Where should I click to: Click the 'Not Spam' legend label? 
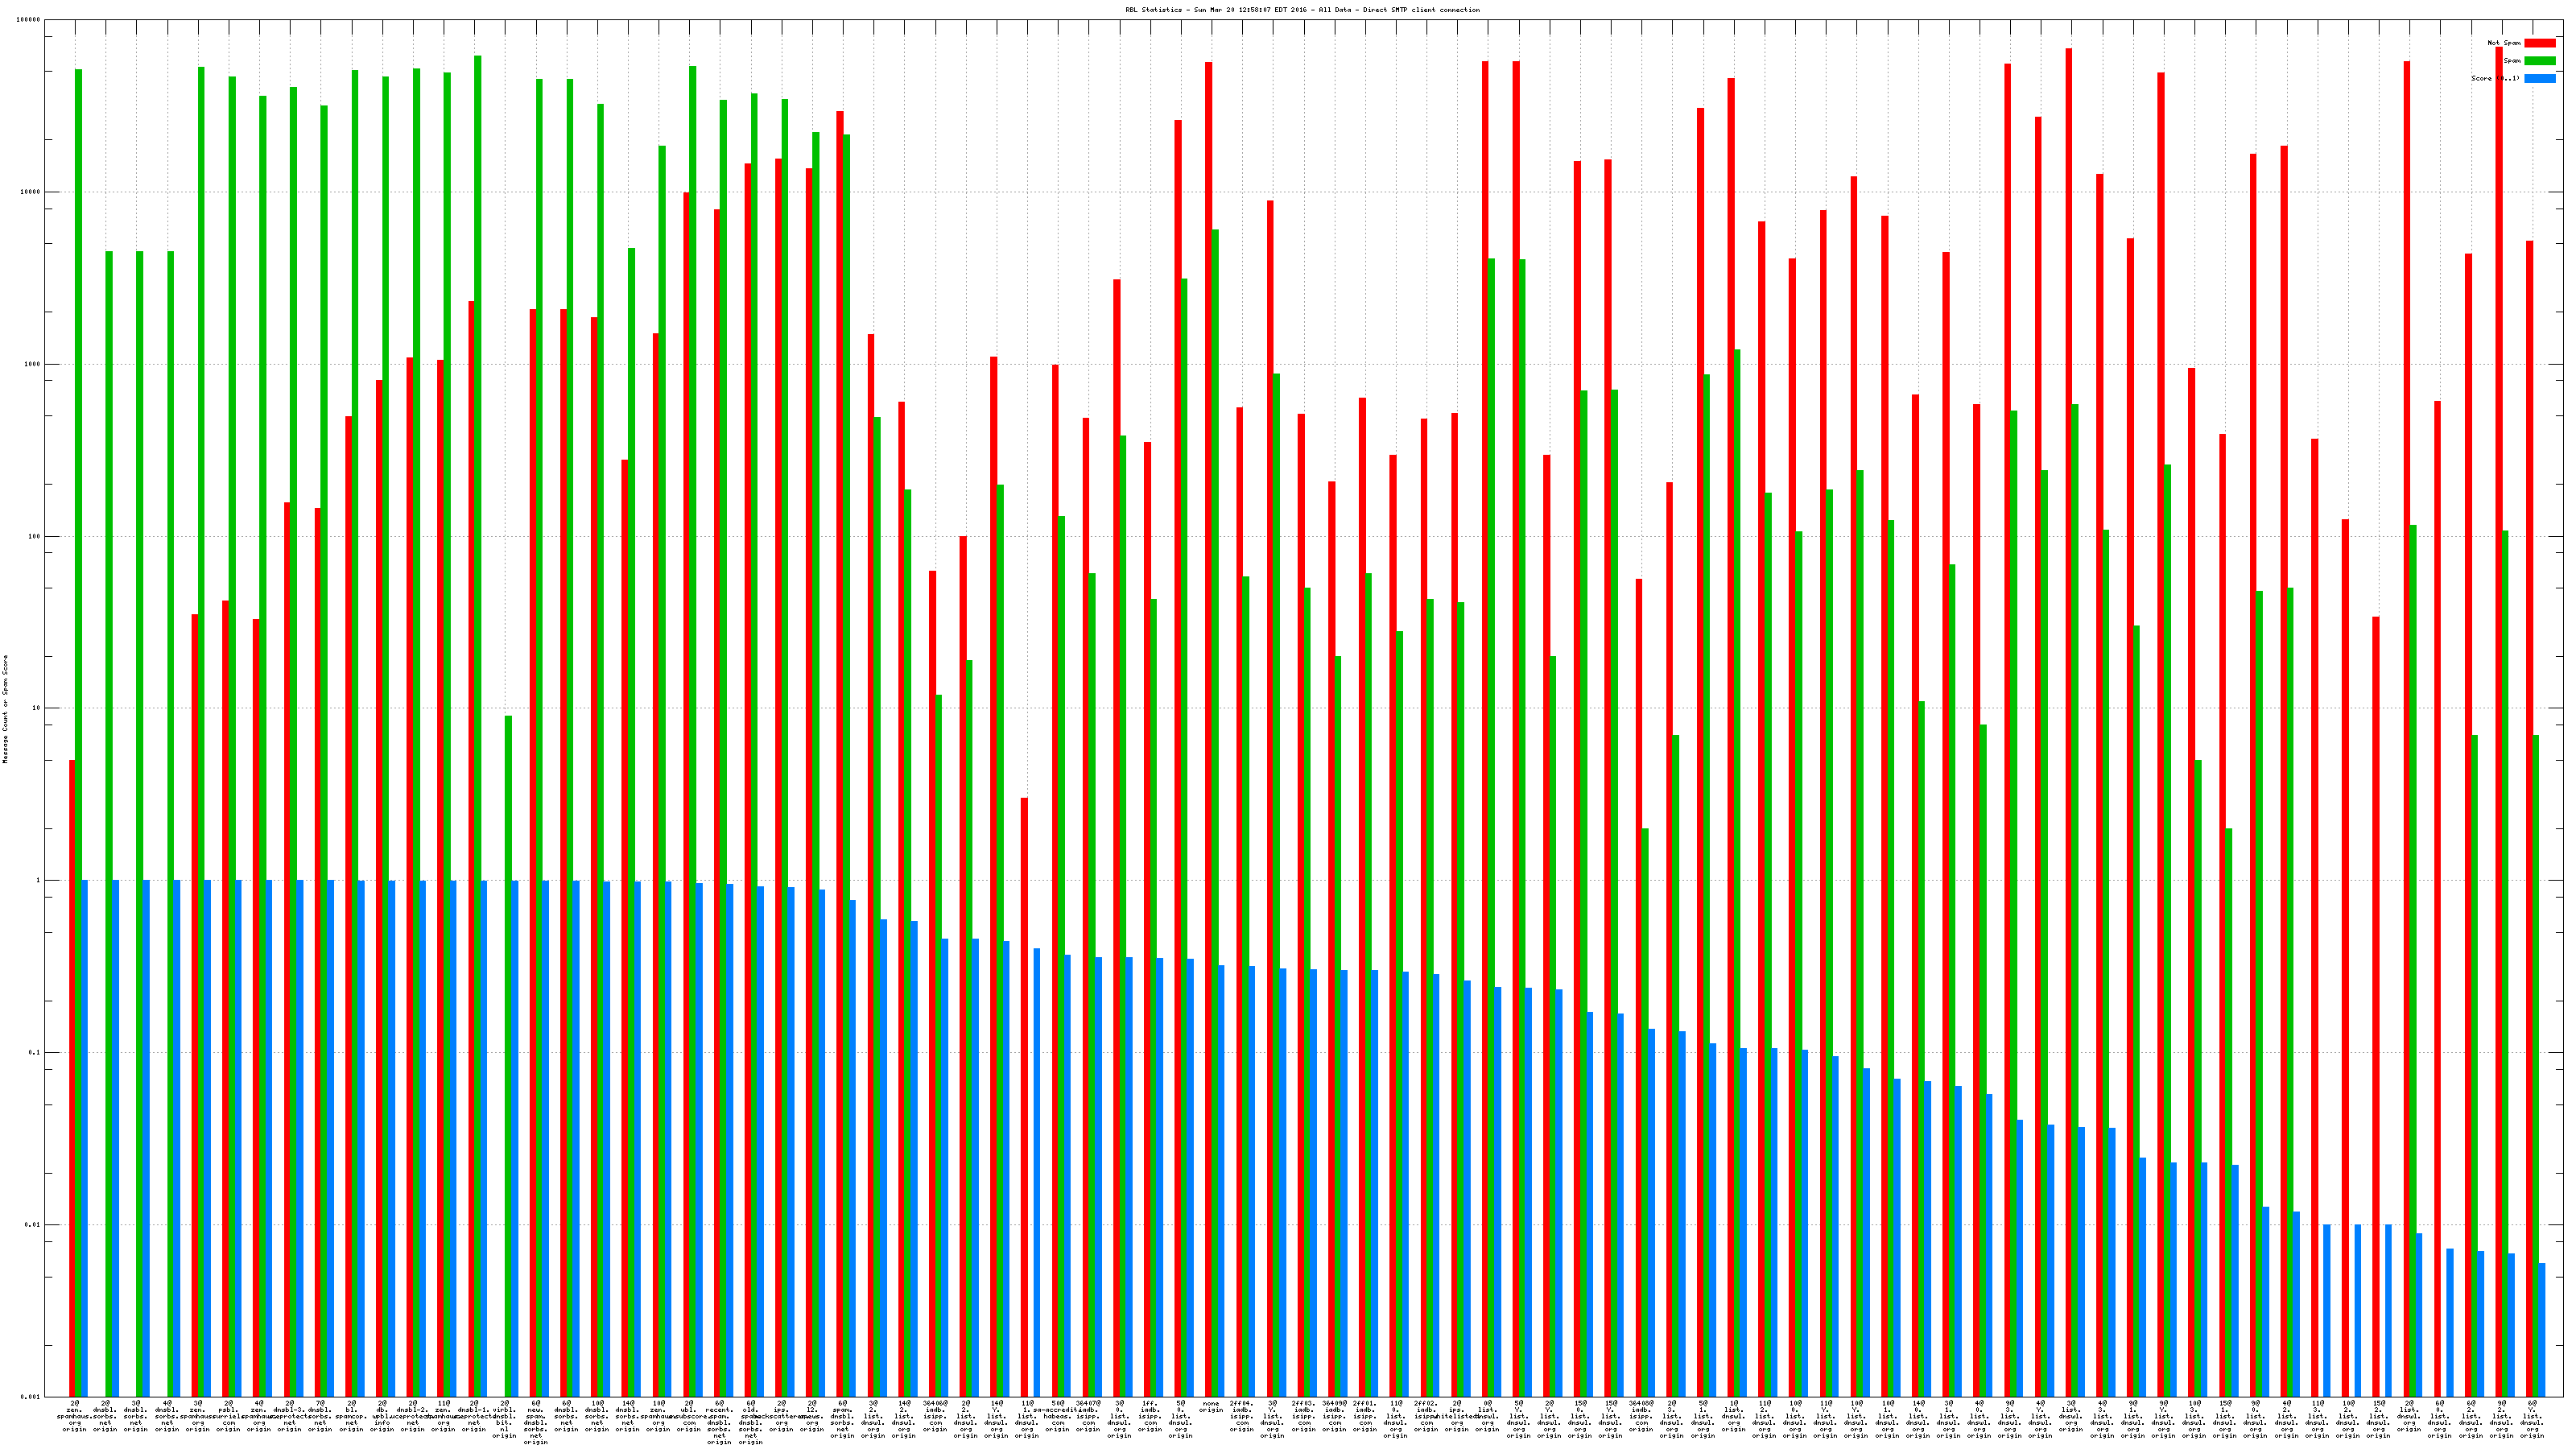2504,43
